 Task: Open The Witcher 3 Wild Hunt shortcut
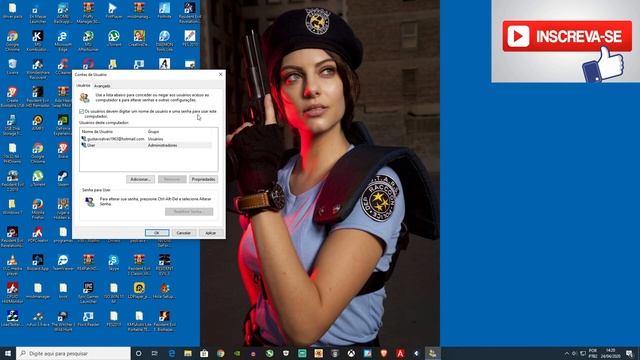click(x=63, y=321)
